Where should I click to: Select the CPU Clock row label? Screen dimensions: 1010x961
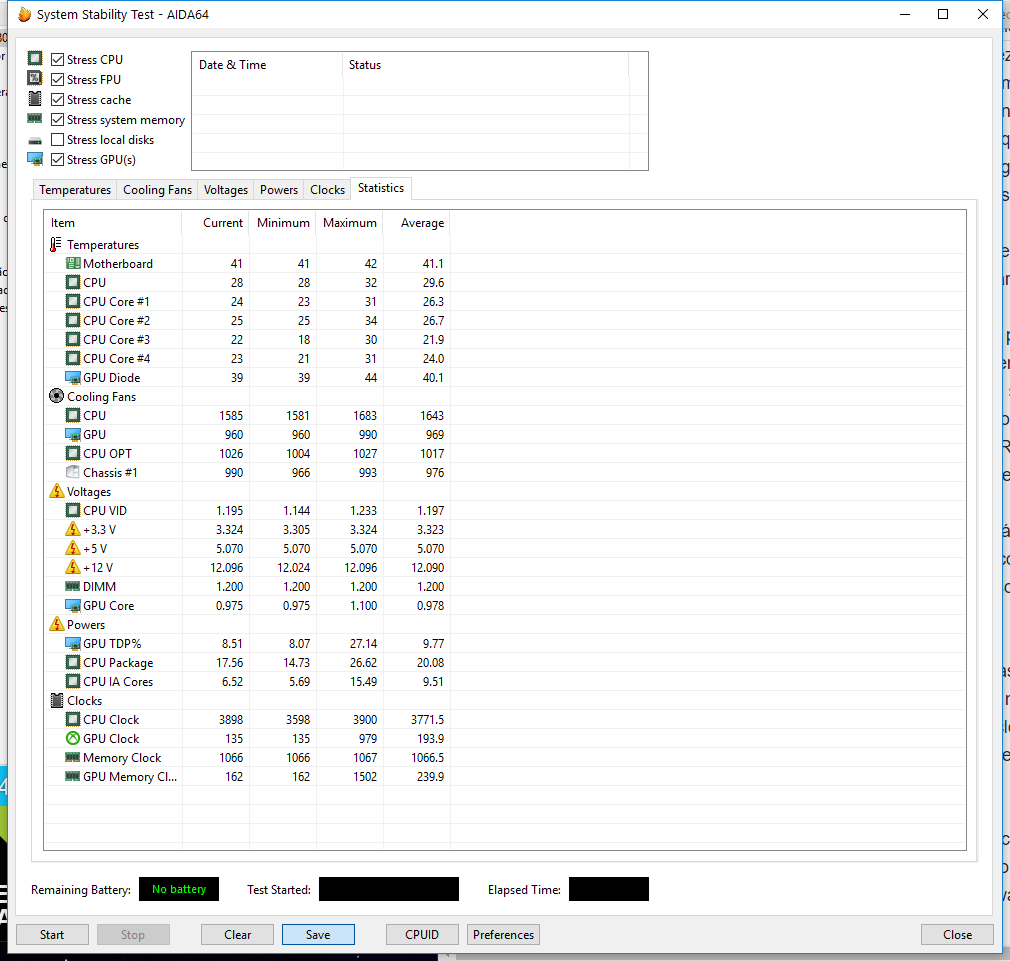[x=111, y=719]
